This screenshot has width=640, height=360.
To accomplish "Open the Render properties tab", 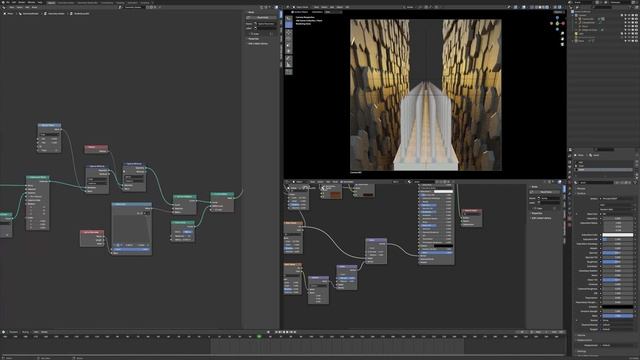I will [x=570, y=162].
